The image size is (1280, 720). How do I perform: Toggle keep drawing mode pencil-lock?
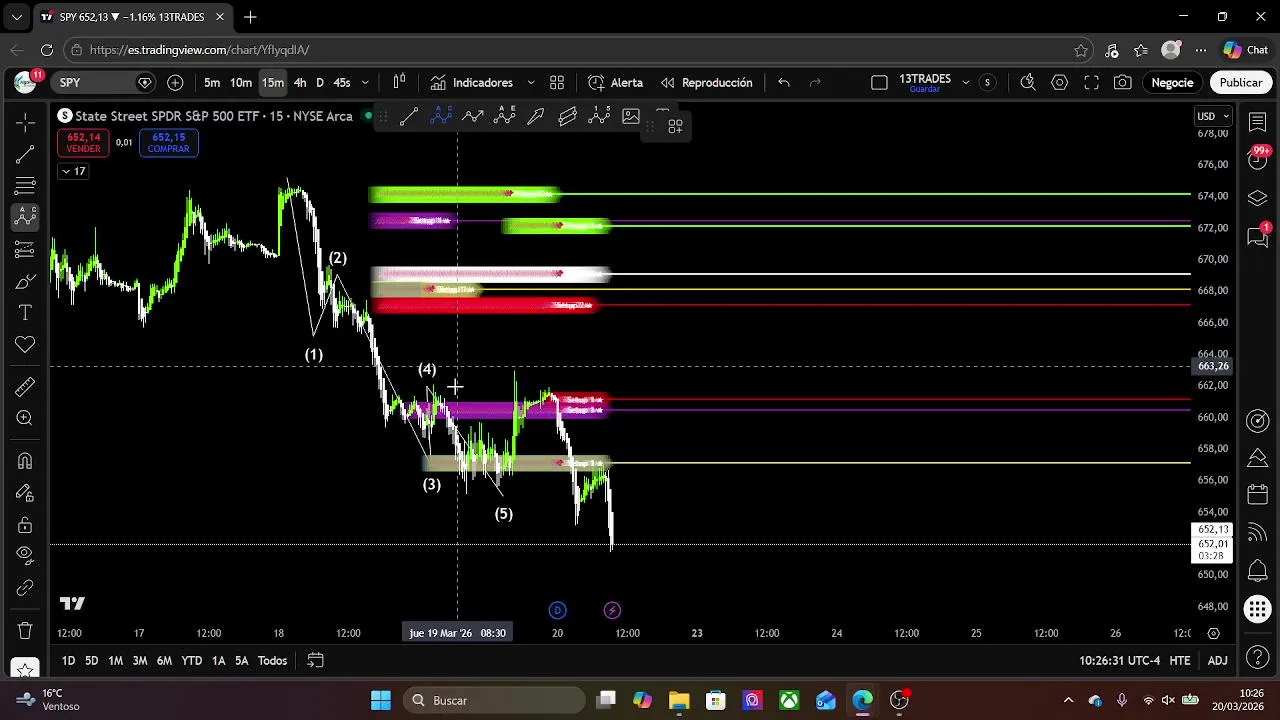tap(25, 493)
